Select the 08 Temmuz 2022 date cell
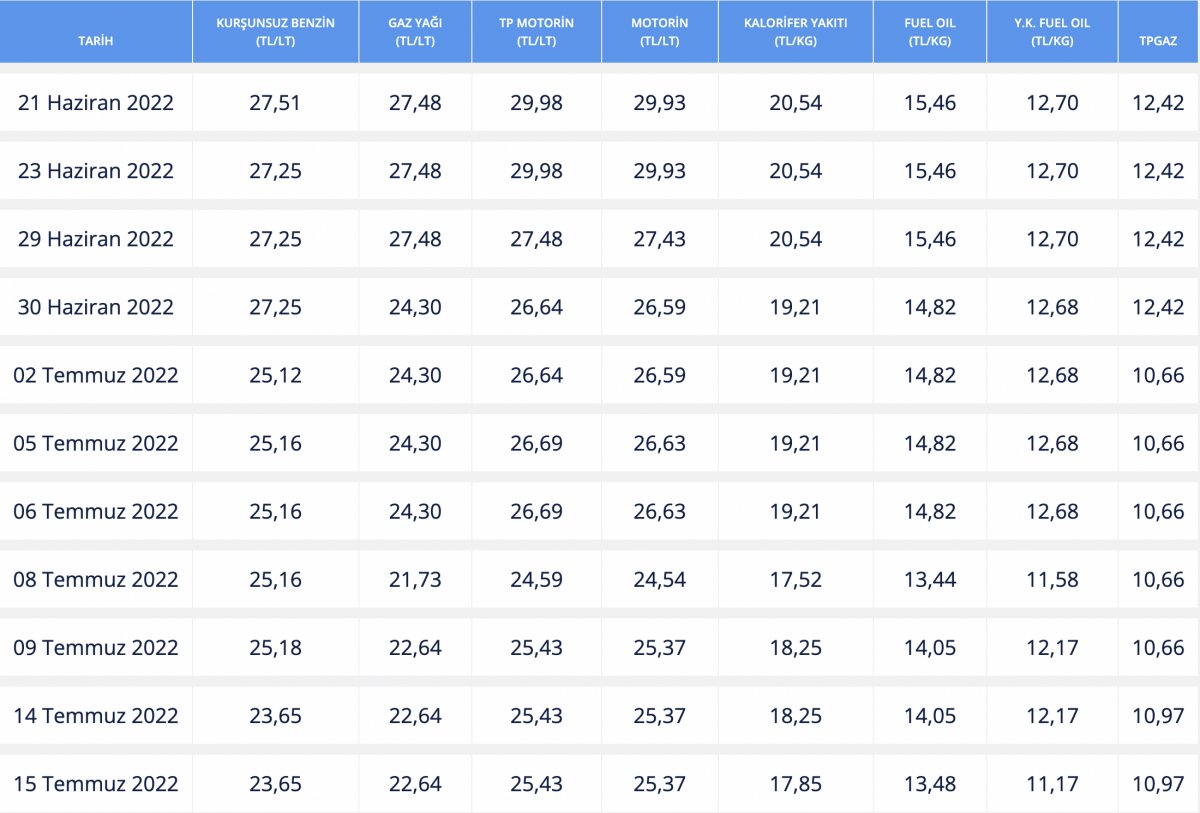Viewport: 1200px width, 813px height. pos(96,579)
